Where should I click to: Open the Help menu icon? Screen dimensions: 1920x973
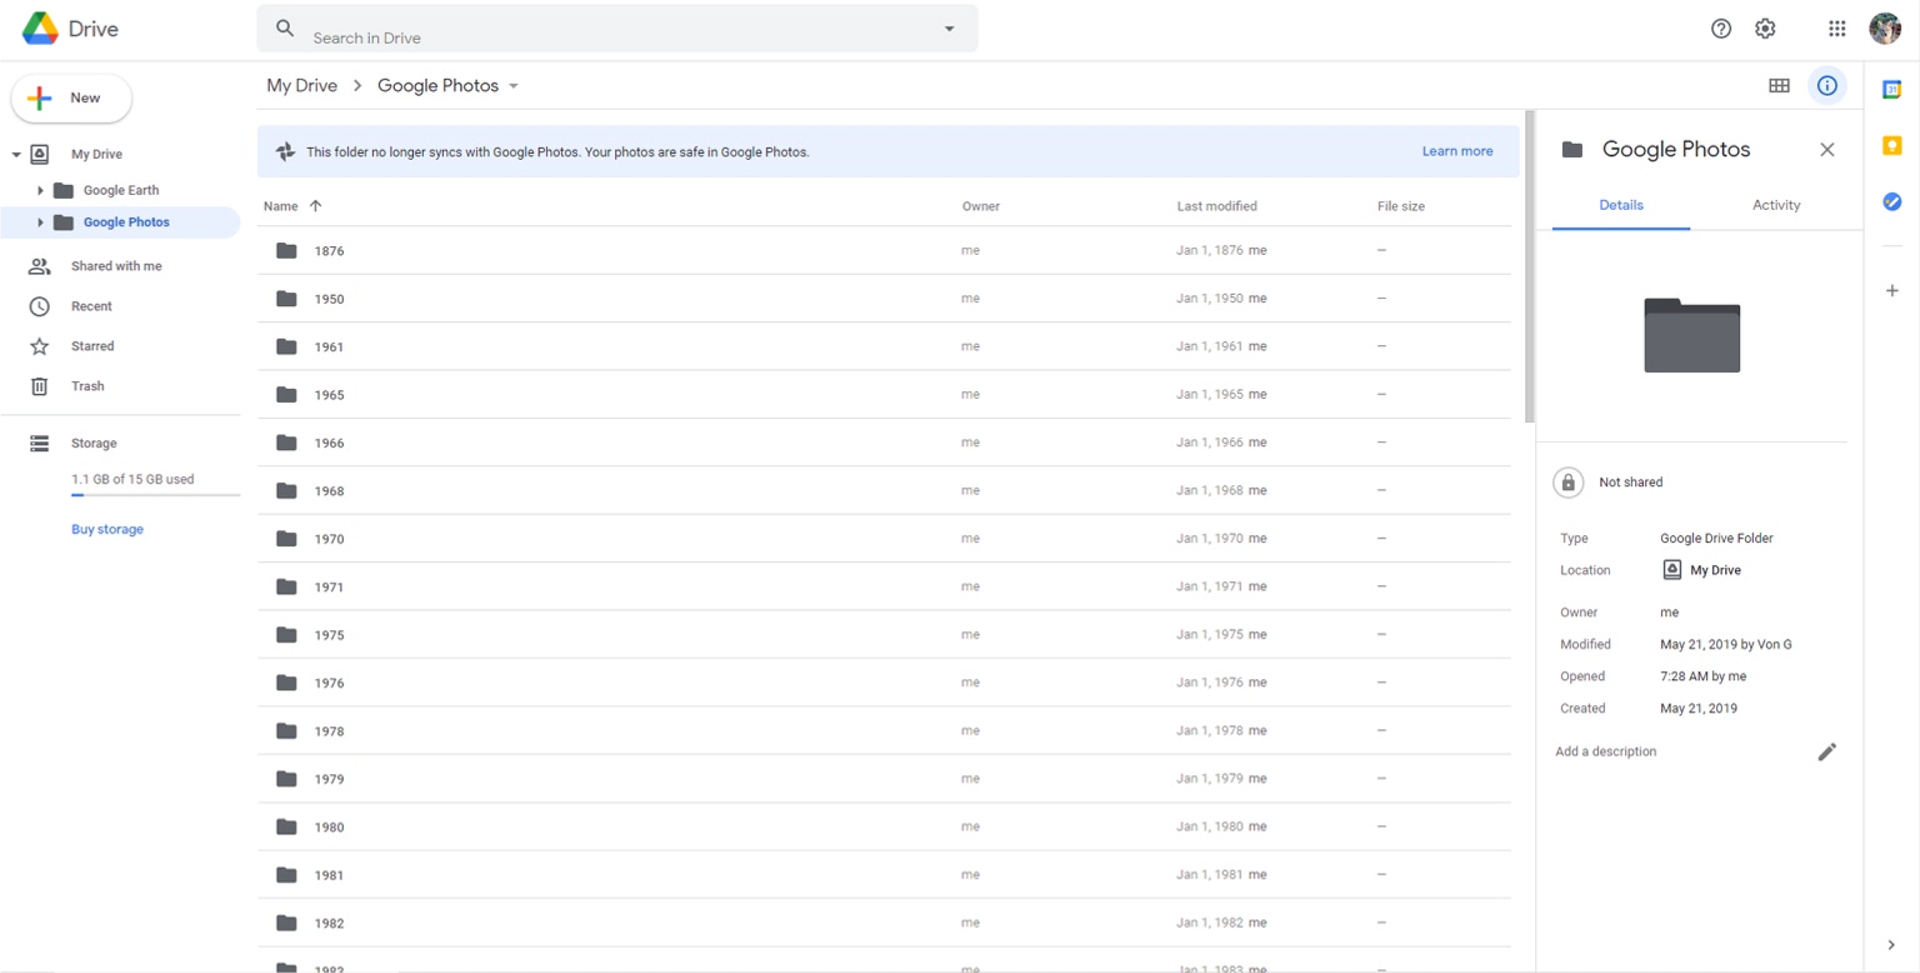click(x=1721, y=28)
